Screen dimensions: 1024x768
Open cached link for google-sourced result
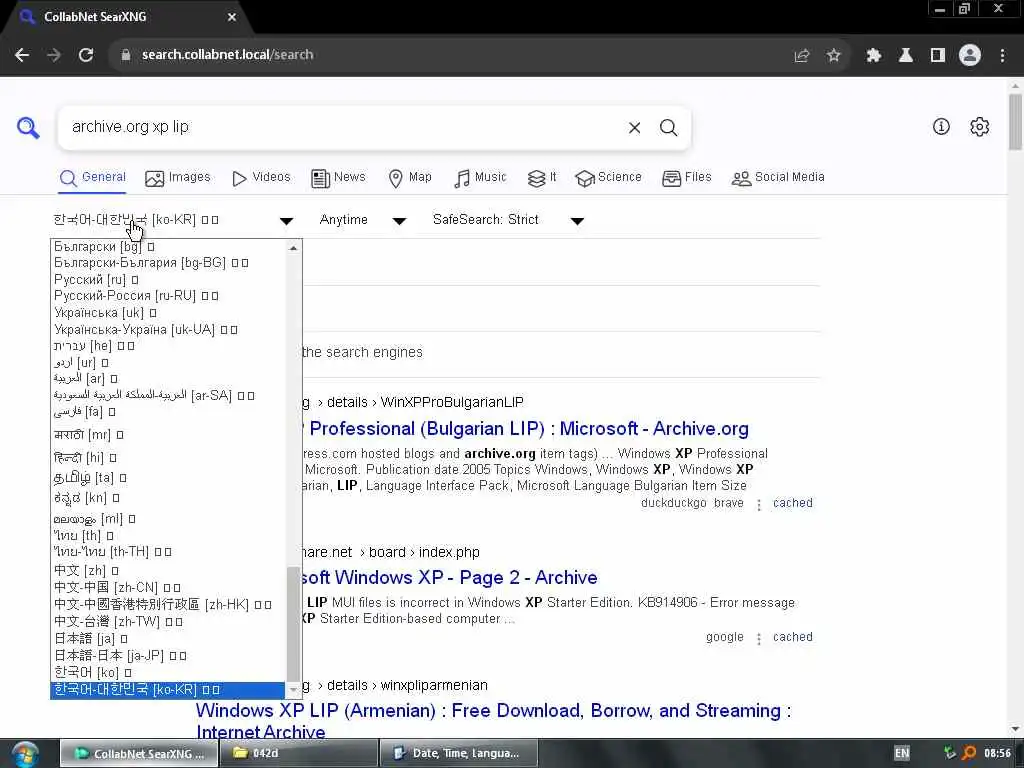[793, 637]
